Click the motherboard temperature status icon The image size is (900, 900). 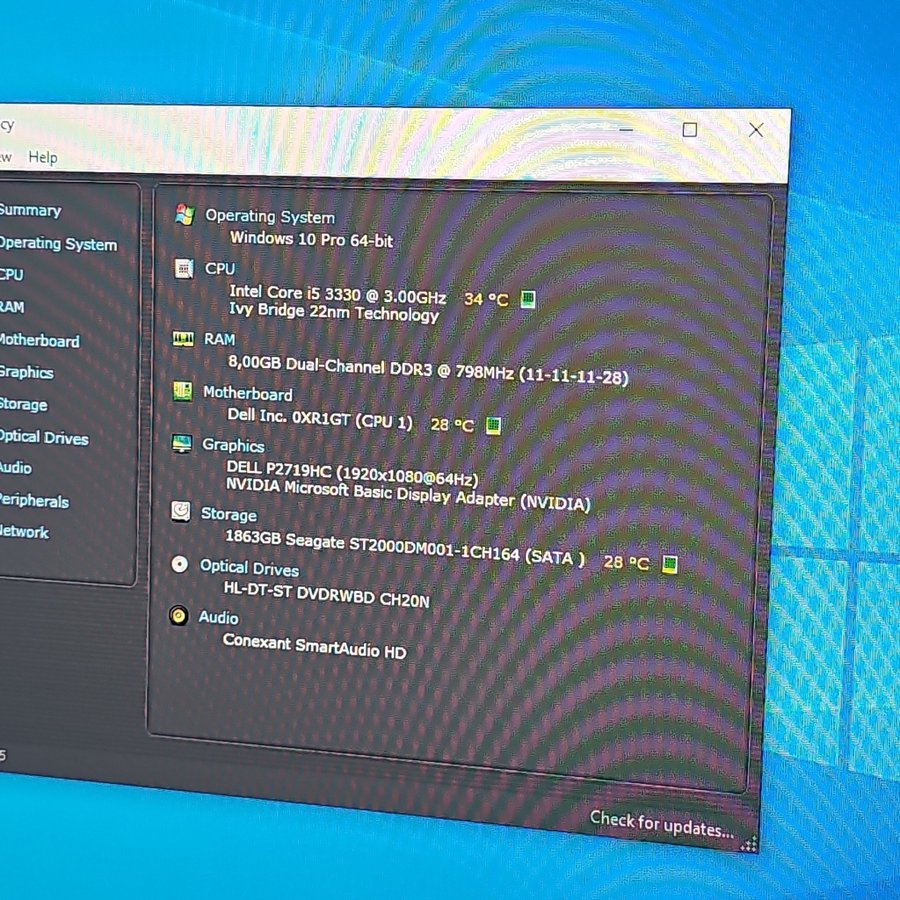click(x=493, y=425)
